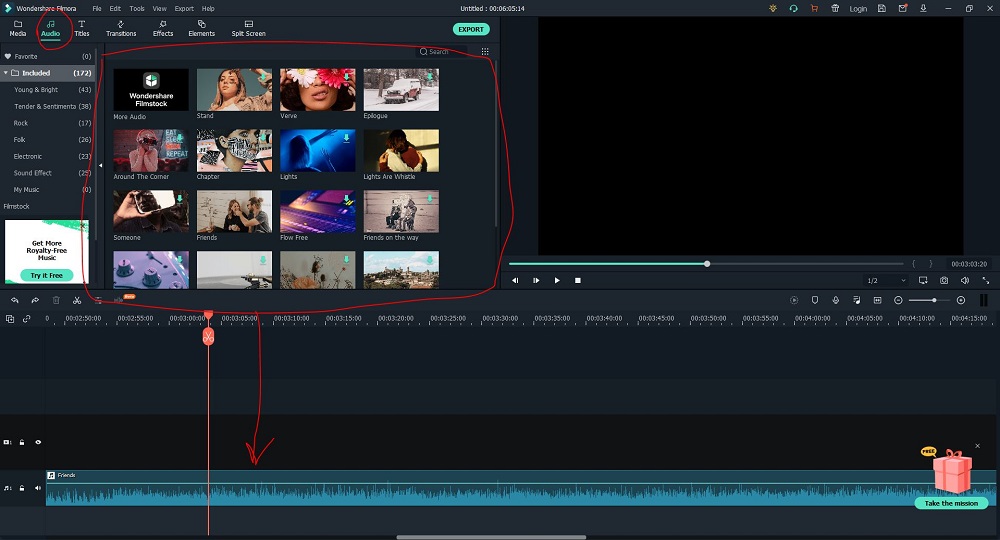This screenshot has width=1000, height=540.
Task: Click Take the mission button
Action: tap(951, 503)
